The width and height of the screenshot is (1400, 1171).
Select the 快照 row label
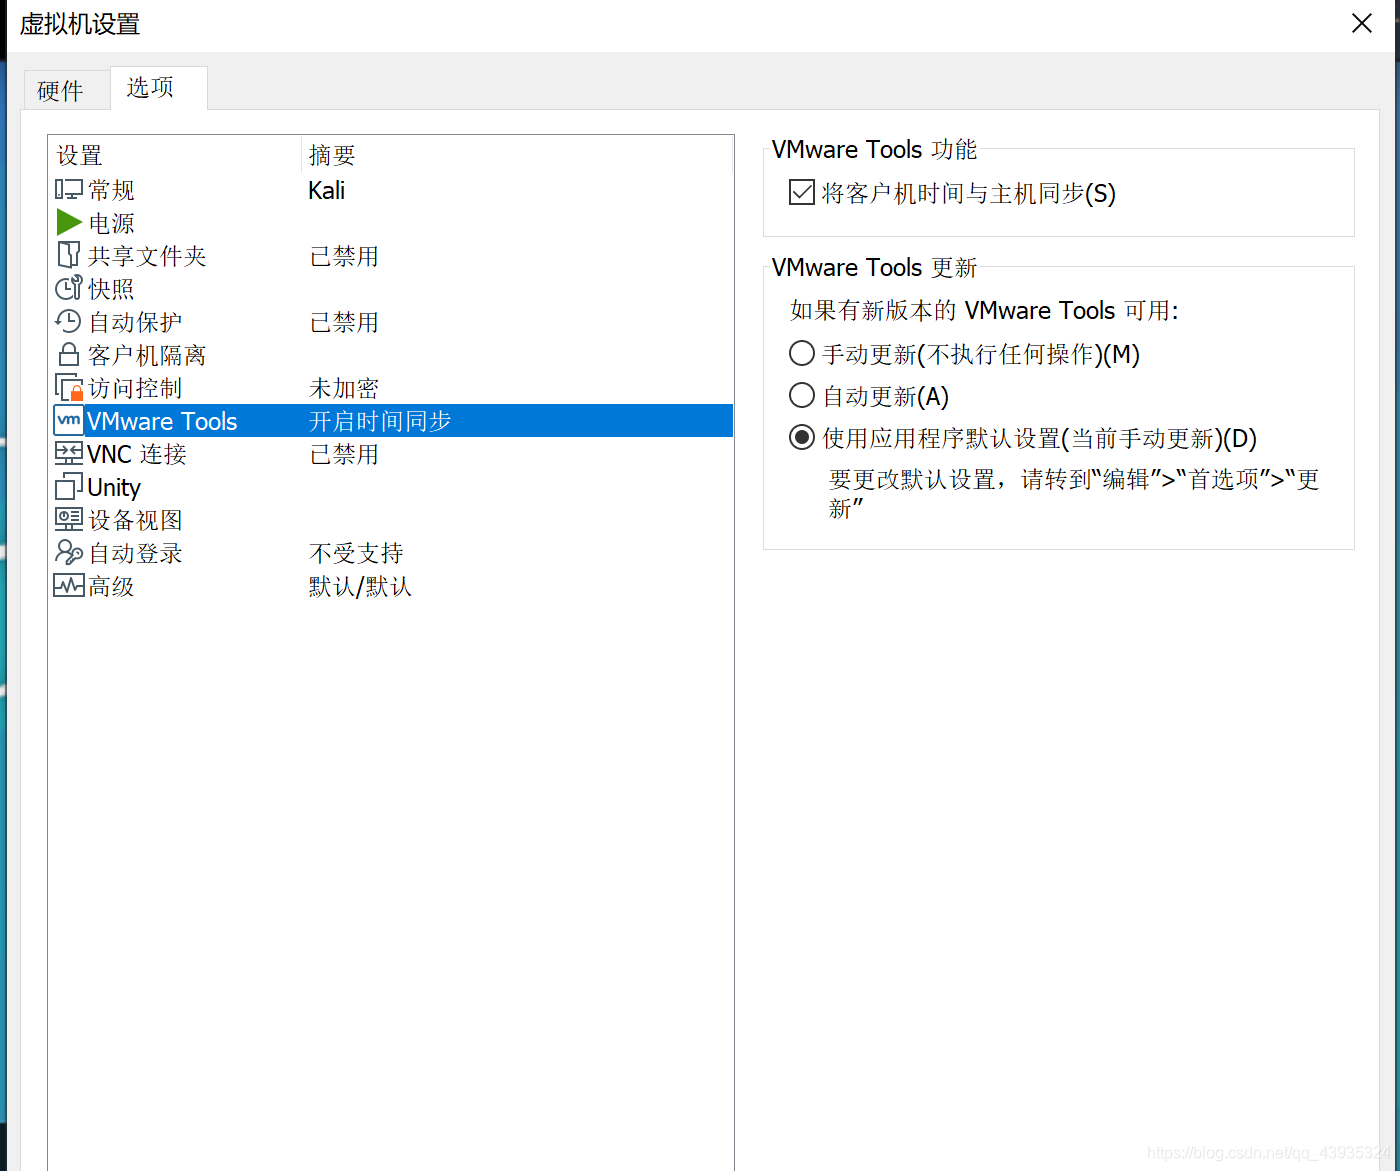click(111, 289)
